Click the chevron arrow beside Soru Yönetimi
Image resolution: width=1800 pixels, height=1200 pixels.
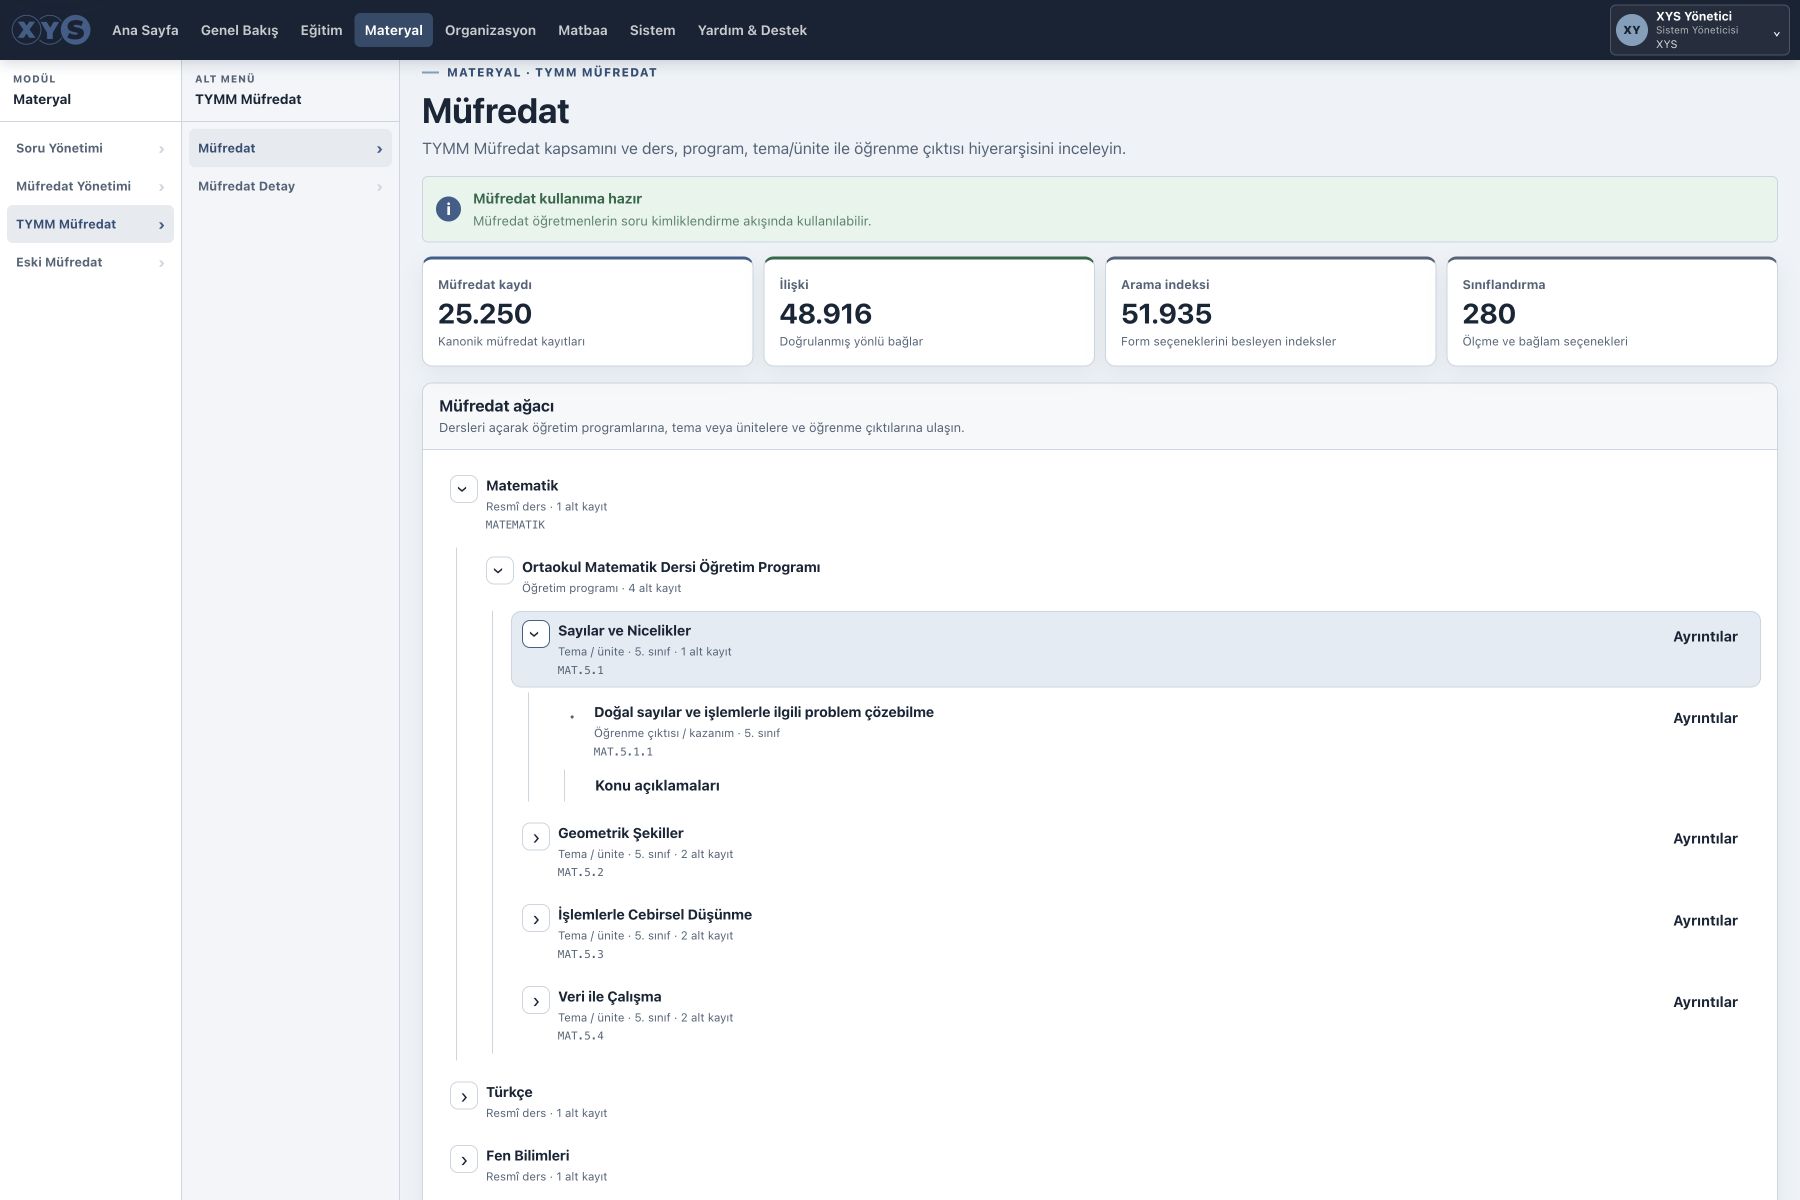pos(161,149)
